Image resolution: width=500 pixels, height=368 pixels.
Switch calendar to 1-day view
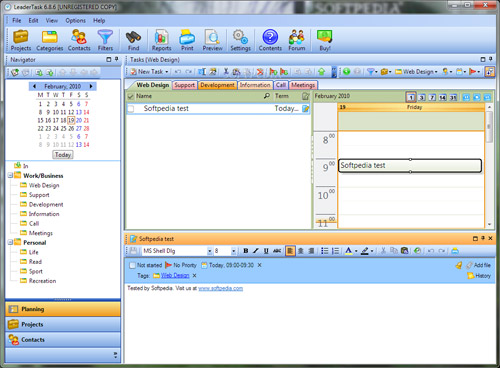[x=411, y=97]
